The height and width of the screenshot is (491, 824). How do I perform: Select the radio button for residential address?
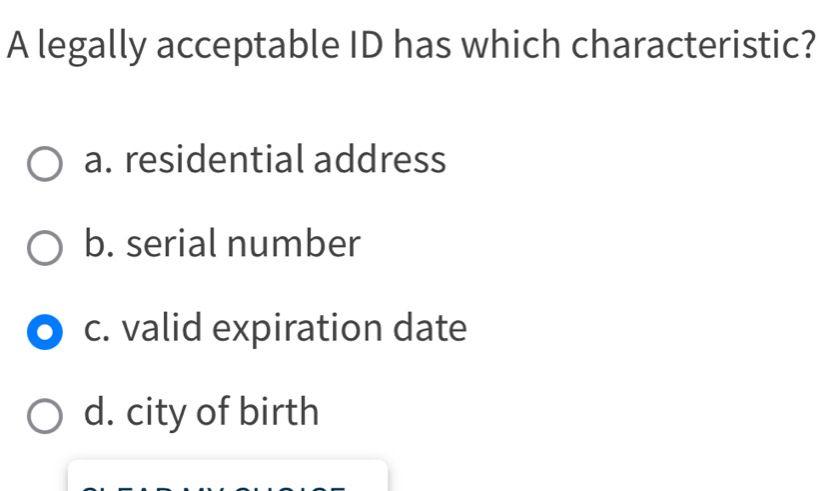43,162
